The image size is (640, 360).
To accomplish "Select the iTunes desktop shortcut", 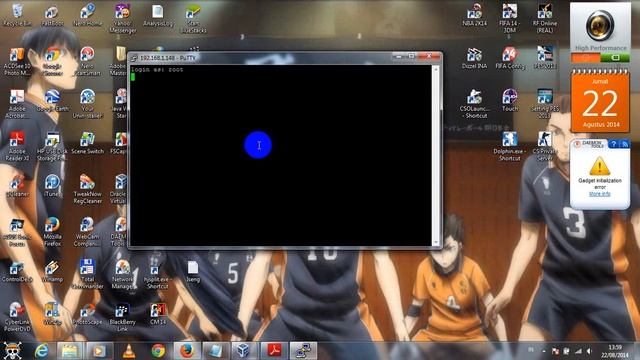I will (x=52, y=186).
